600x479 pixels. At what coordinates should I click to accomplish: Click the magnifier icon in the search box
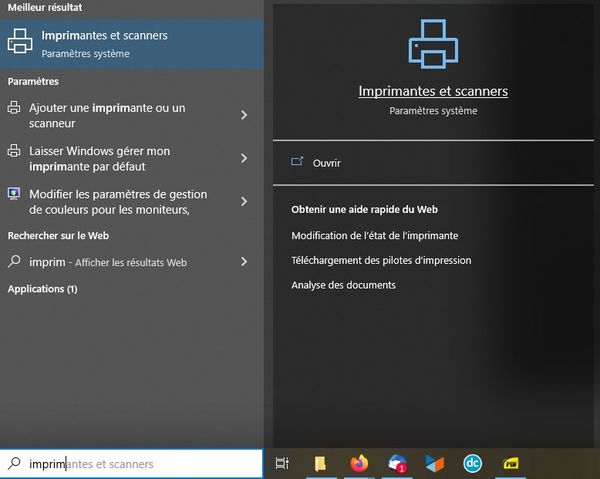14,463
